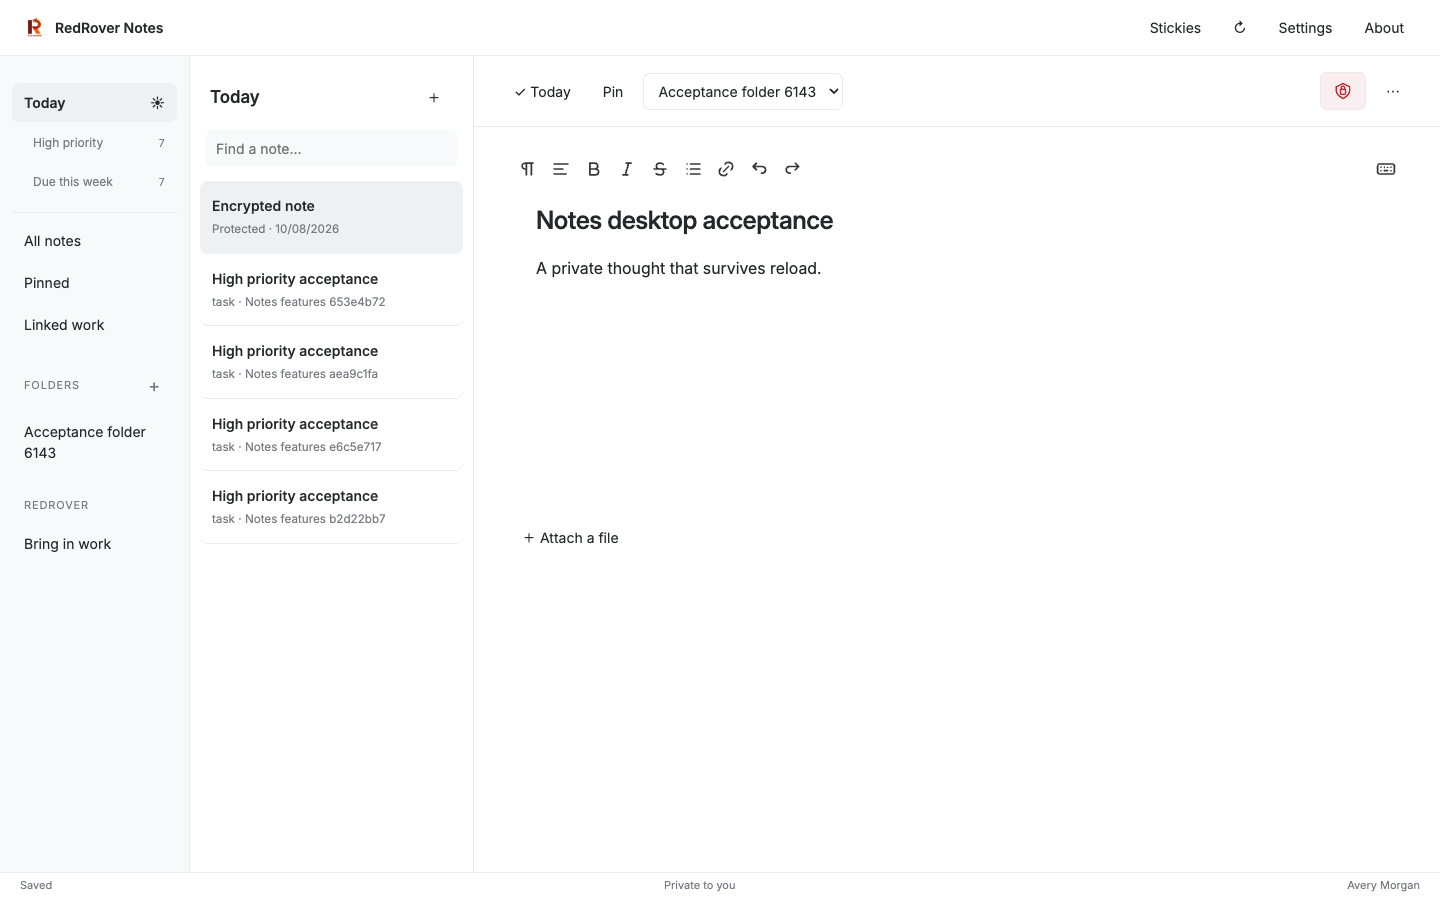Redo the last edit
This screenshot has height=900, width=1440.
coord(792,169)
